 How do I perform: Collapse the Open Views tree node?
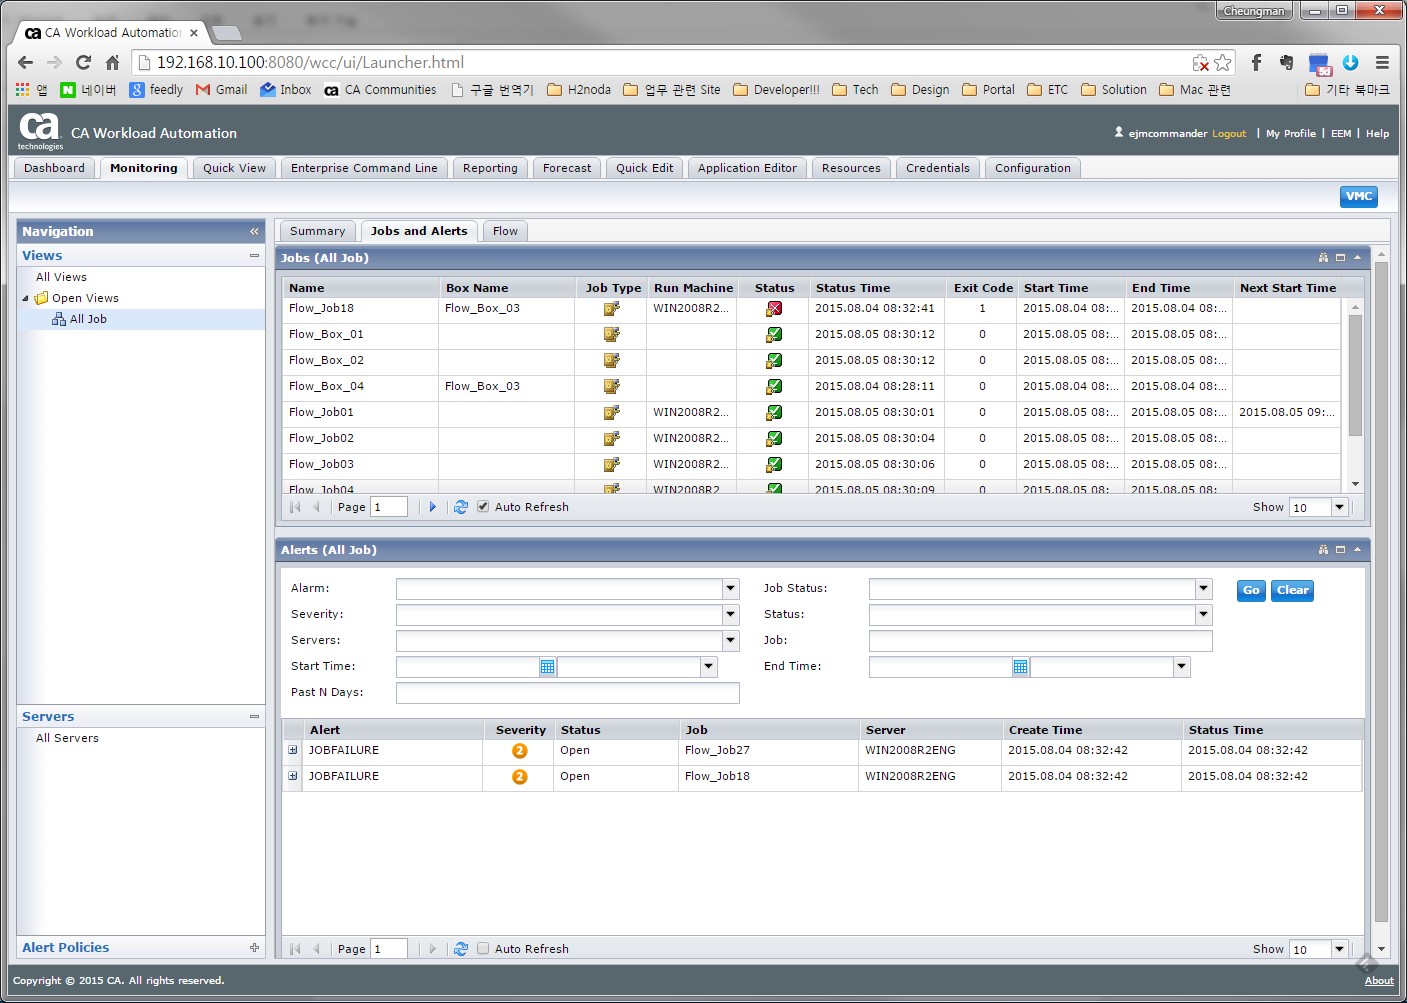pos(26,298)
